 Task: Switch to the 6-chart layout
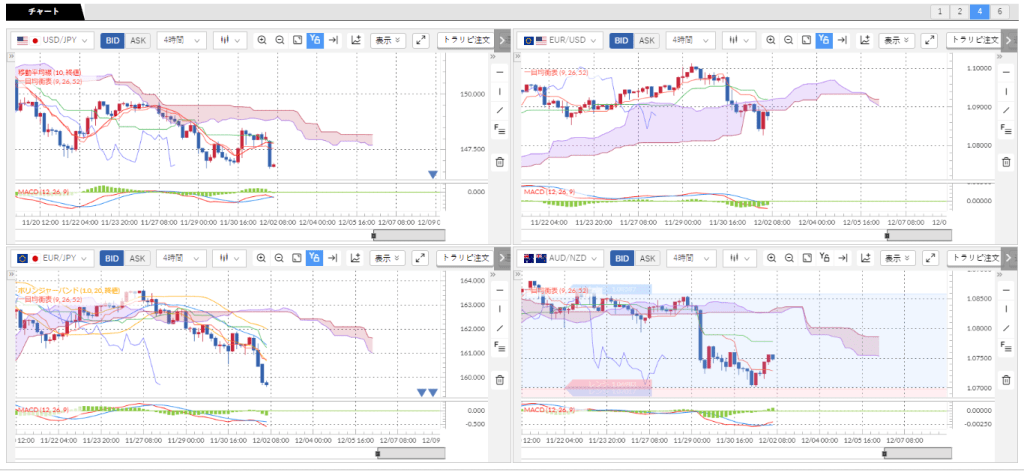pyautogui.click(x=999, y=11)
